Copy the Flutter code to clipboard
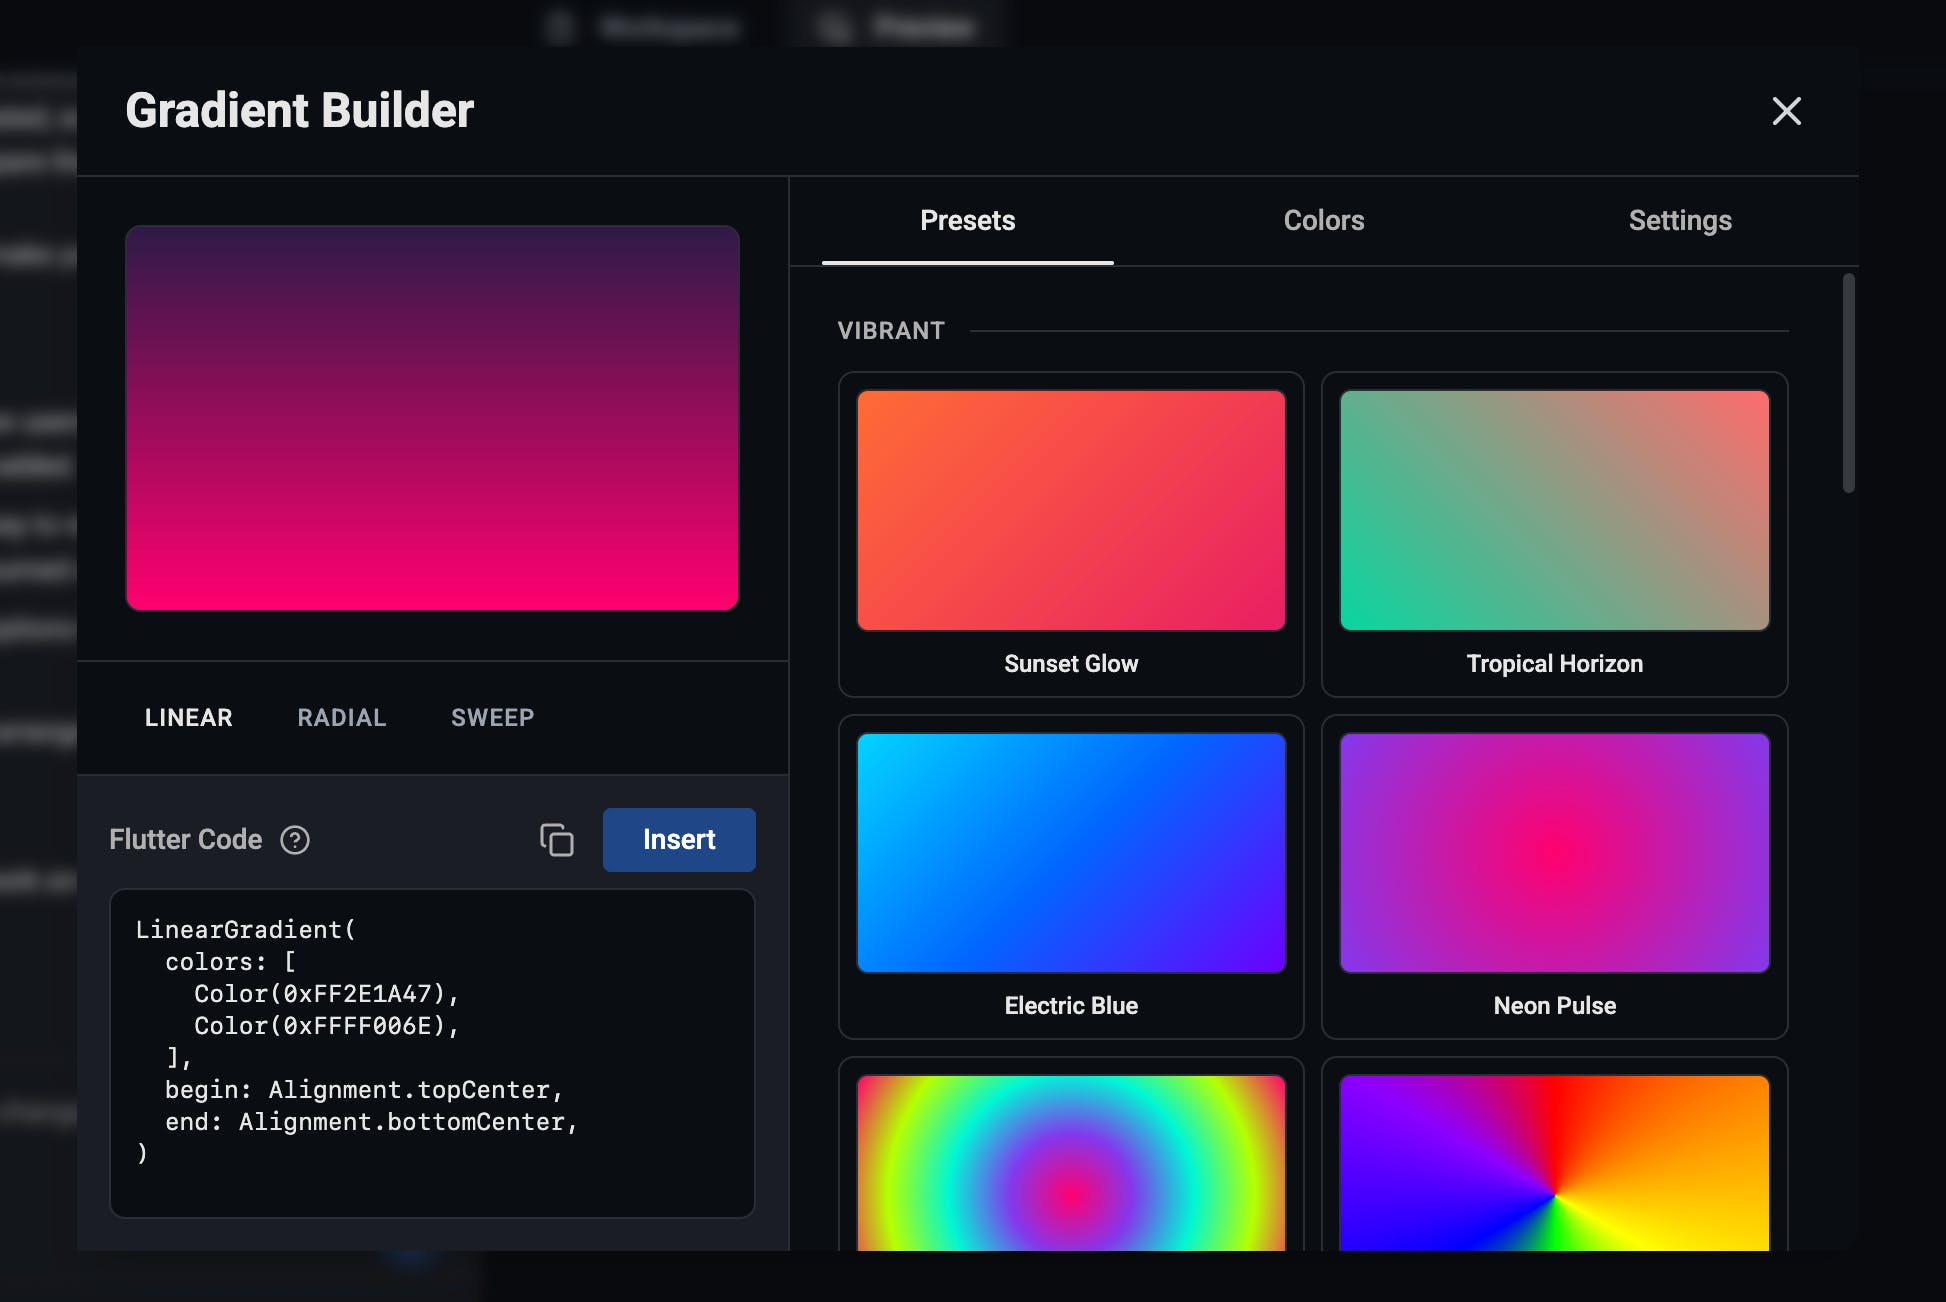Viewport: 1946px width, 1302px height. [557, 840]
